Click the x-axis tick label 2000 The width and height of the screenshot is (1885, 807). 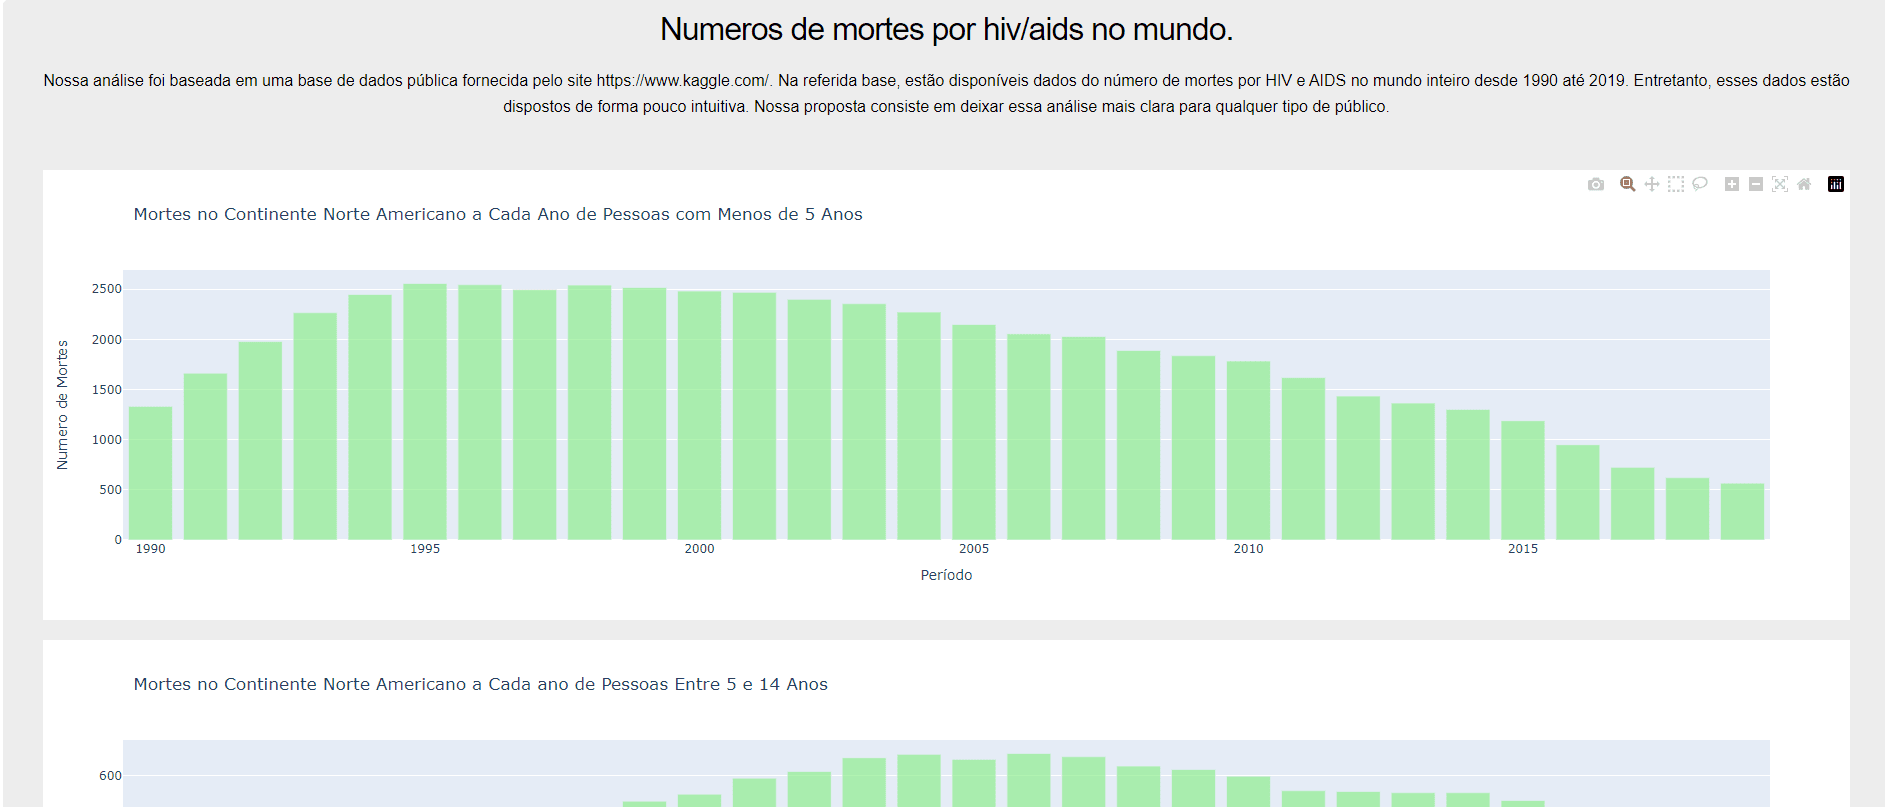tap(700, 549)
